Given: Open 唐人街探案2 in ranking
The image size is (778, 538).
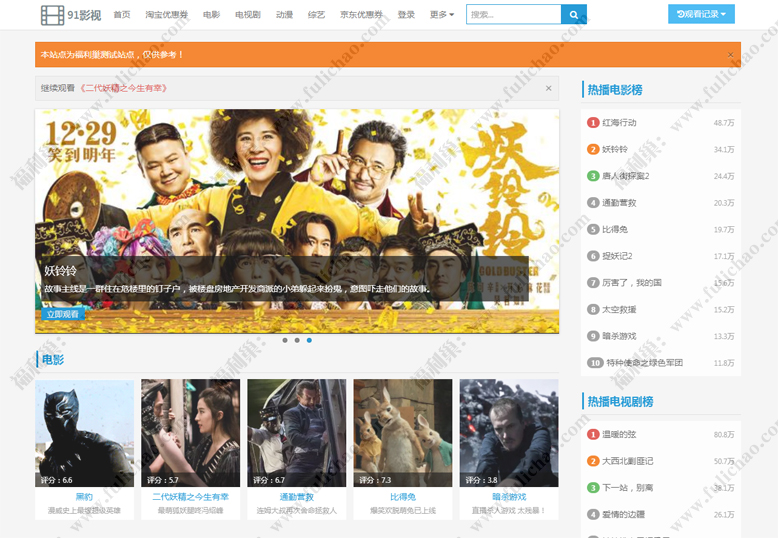Looking at the screenshot, I should [x=626, y=176].
